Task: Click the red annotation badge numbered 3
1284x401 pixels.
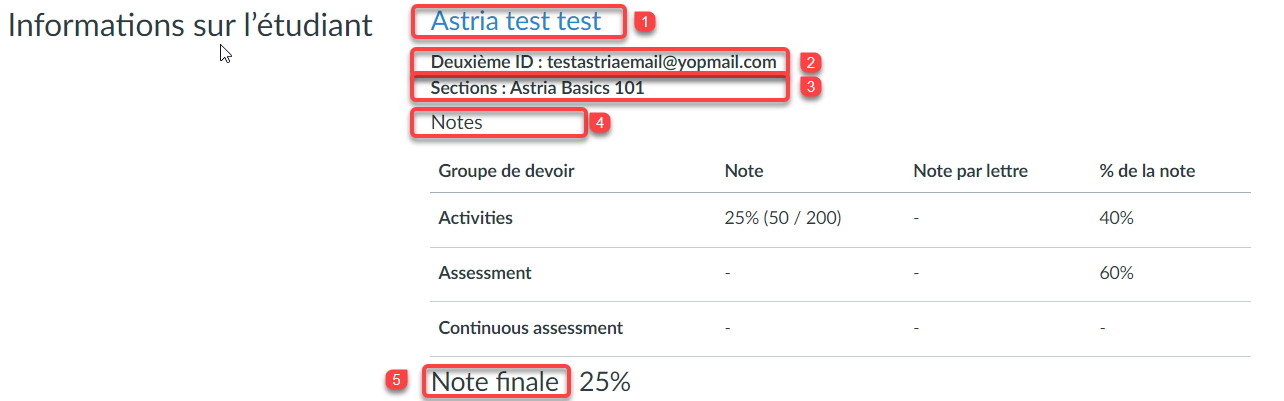Action: [x=811, y=87]
